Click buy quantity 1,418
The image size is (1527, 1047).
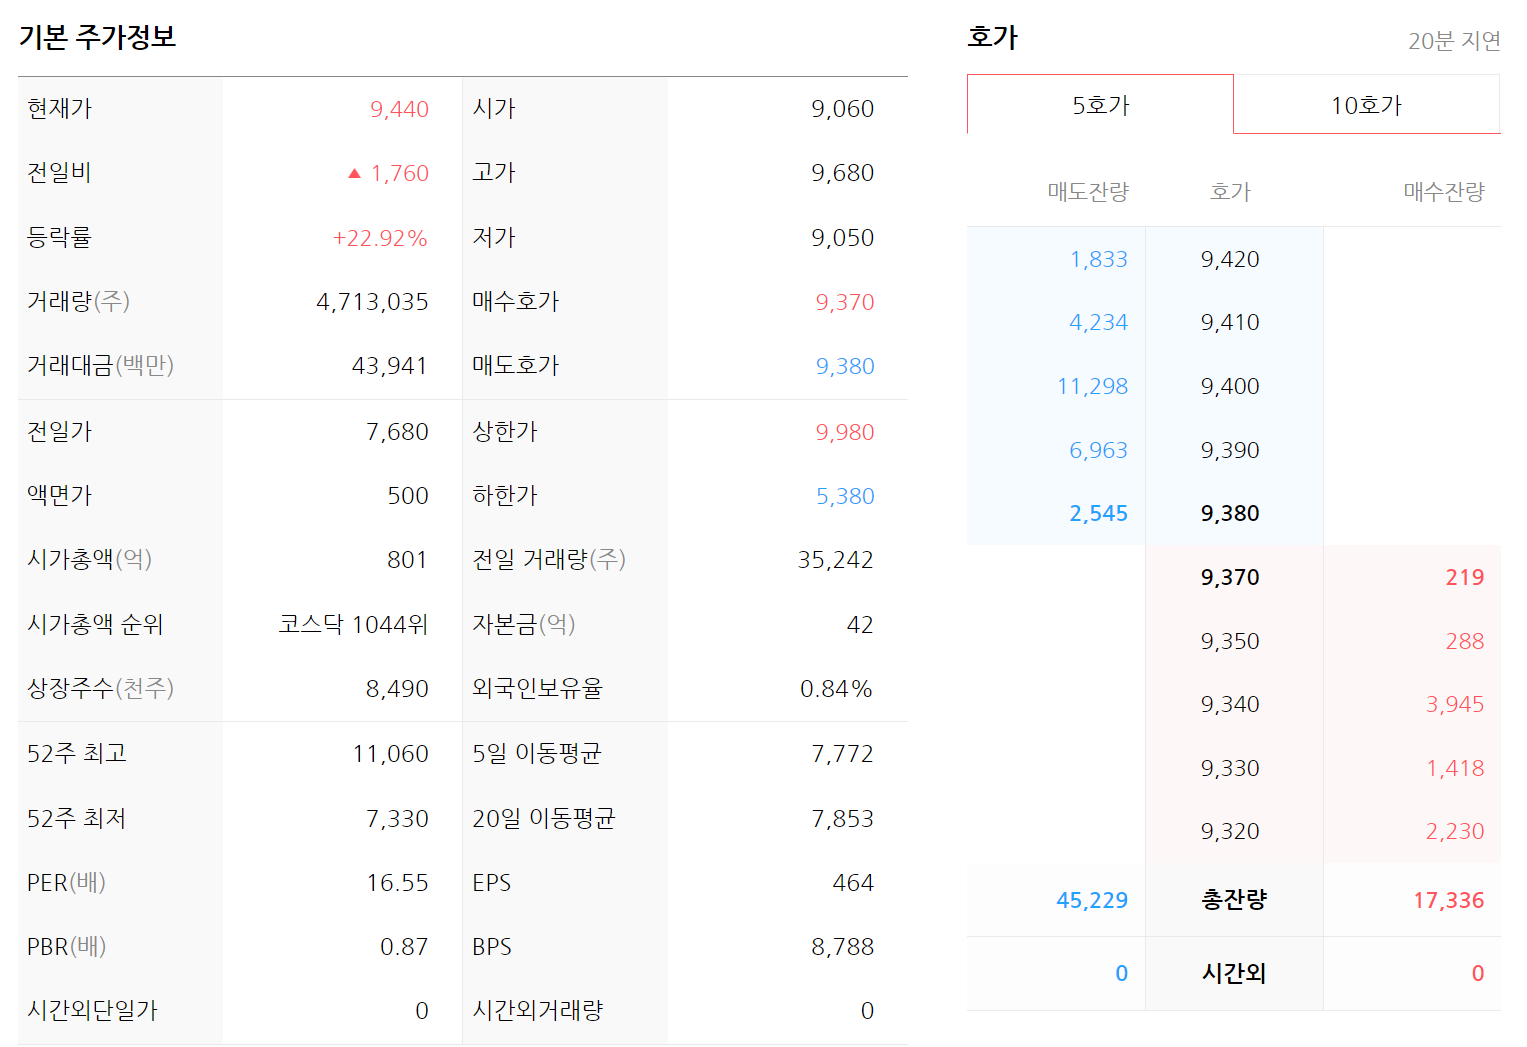(x=1455, y=769)
